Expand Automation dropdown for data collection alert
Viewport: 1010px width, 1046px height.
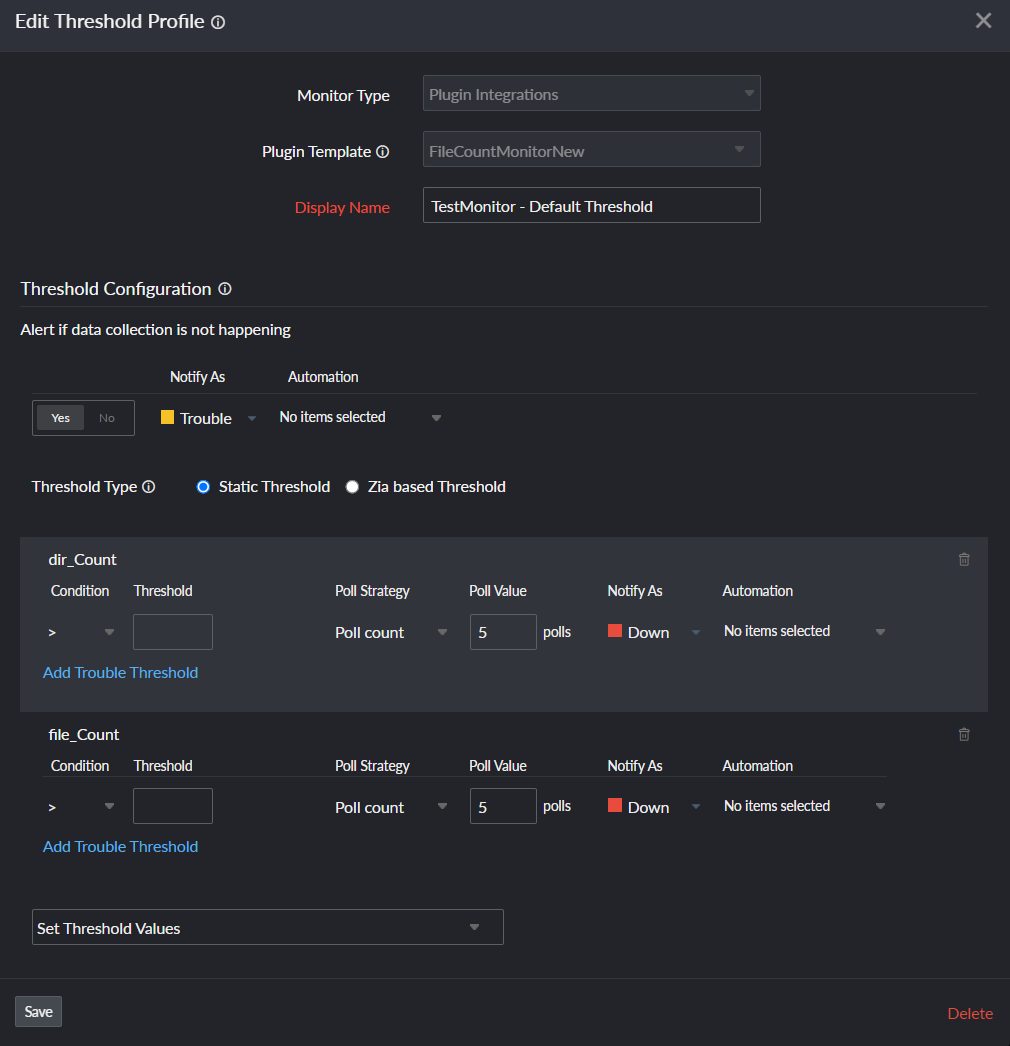pos(360,418)
